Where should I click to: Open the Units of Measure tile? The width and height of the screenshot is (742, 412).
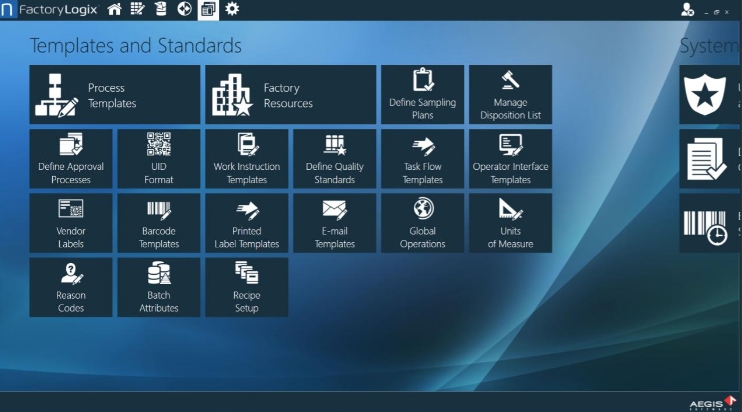[x=511, y=223]
